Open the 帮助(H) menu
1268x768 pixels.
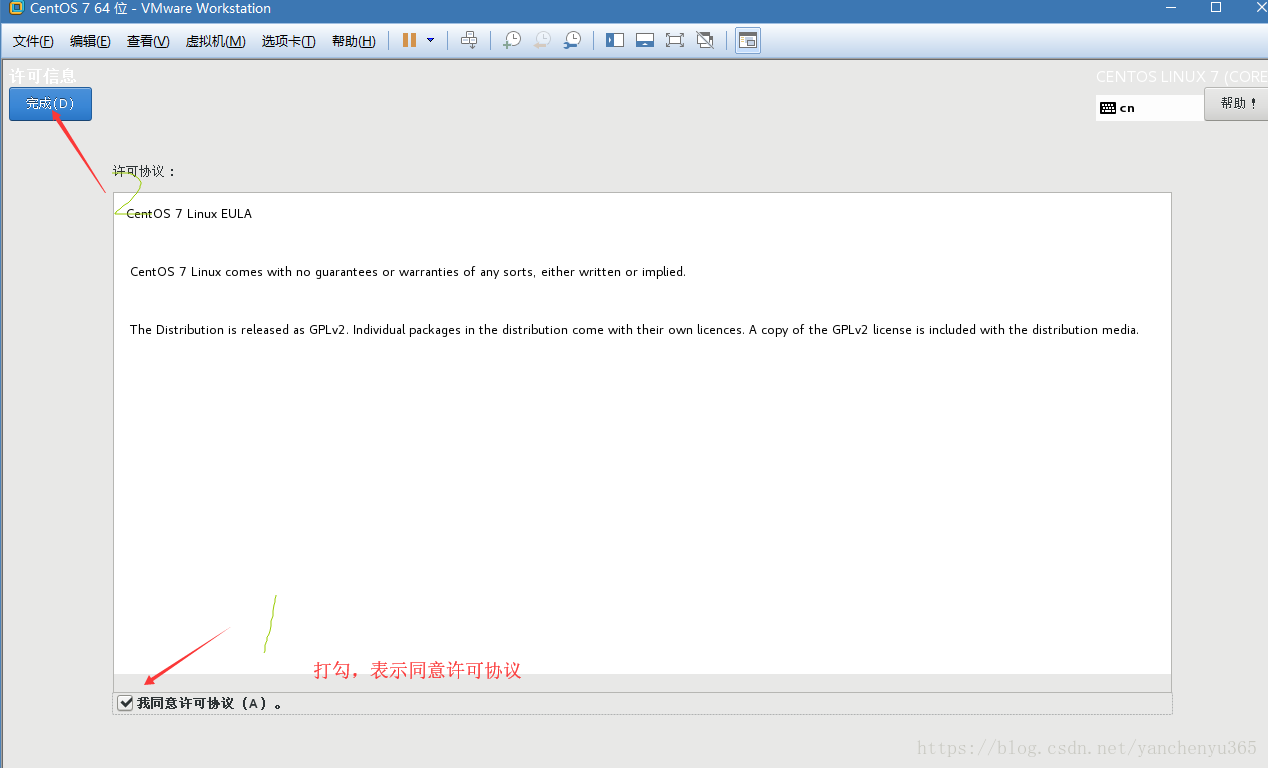click(353, 41)
